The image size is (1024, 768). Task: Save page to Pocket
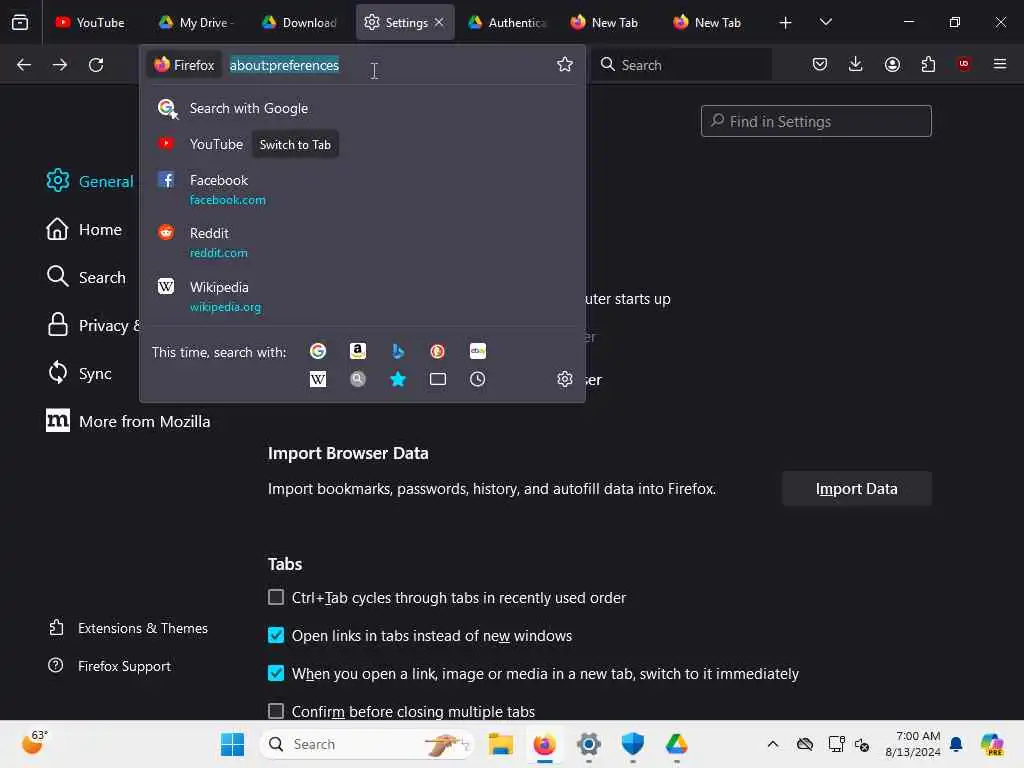coord(820,64)
